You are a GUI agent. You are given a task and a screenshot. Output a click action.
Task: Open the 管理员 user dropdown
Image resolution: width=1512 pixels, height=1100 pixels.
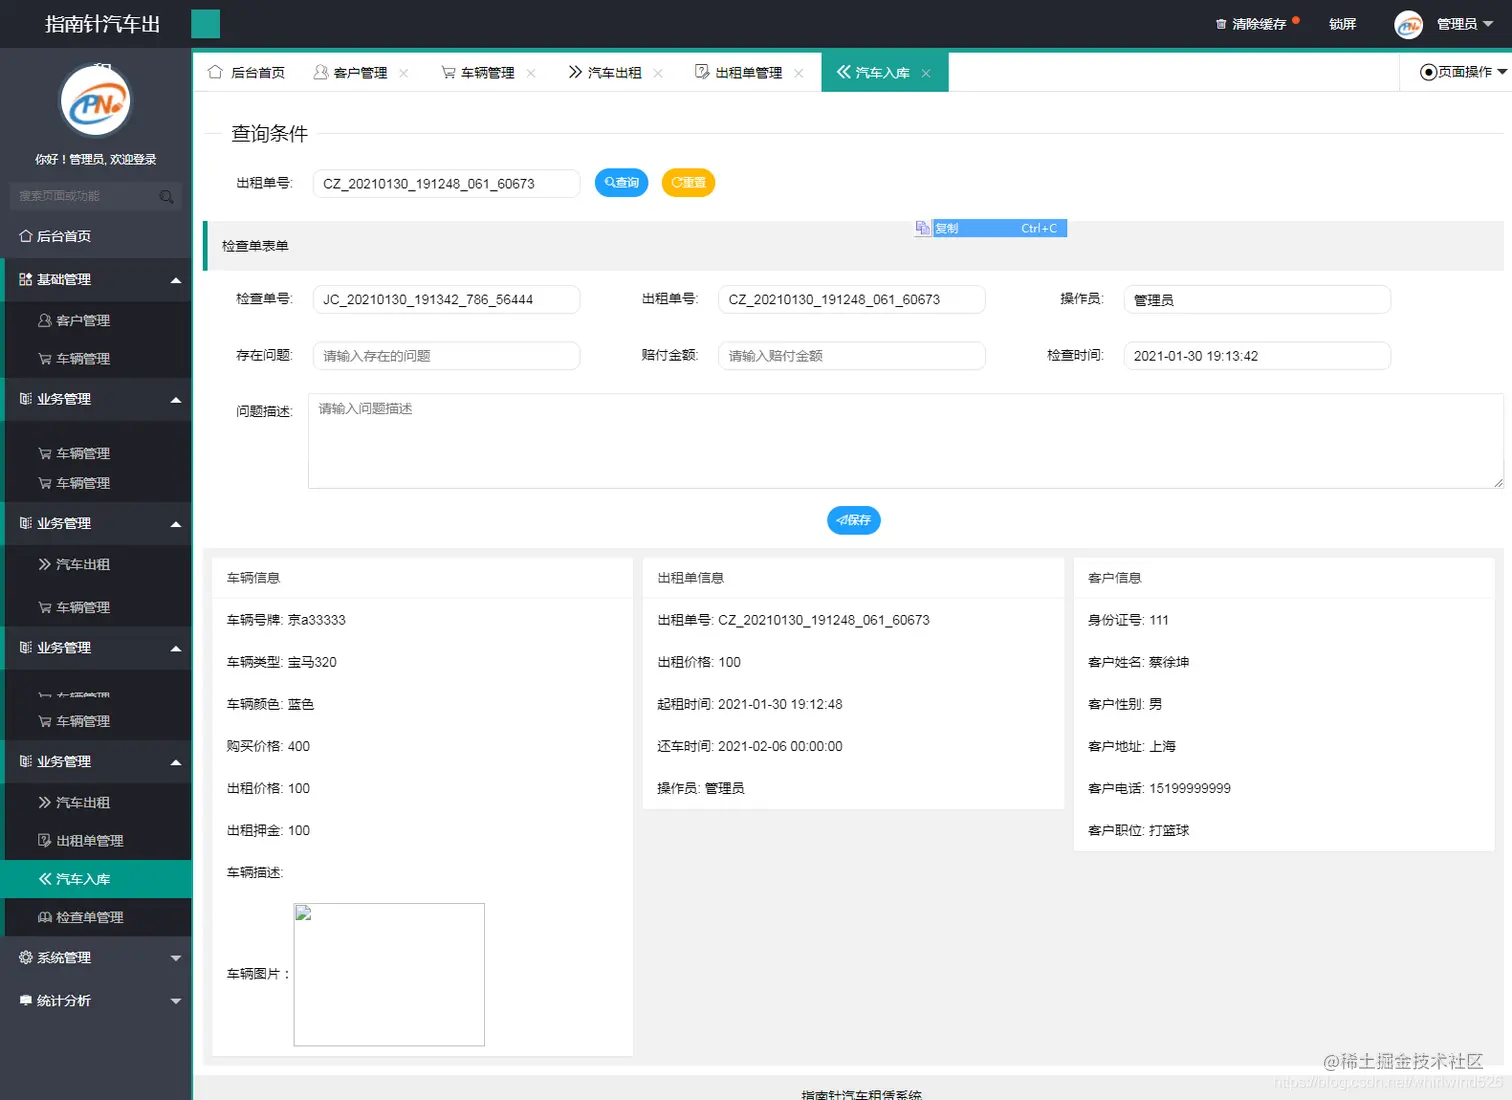(1465, 24)
